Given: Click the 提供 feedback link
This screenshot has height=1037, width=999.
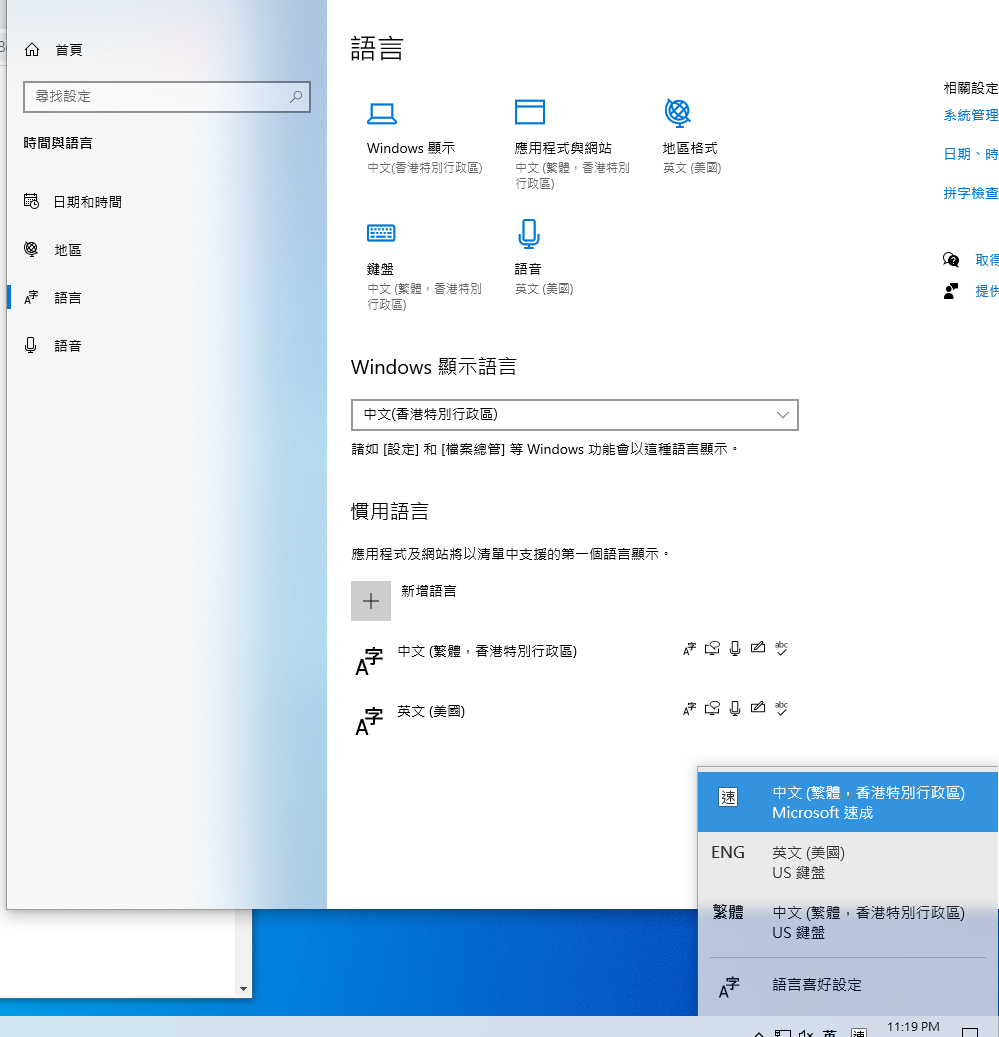Looking at the screenshot, I should [986, 291].
